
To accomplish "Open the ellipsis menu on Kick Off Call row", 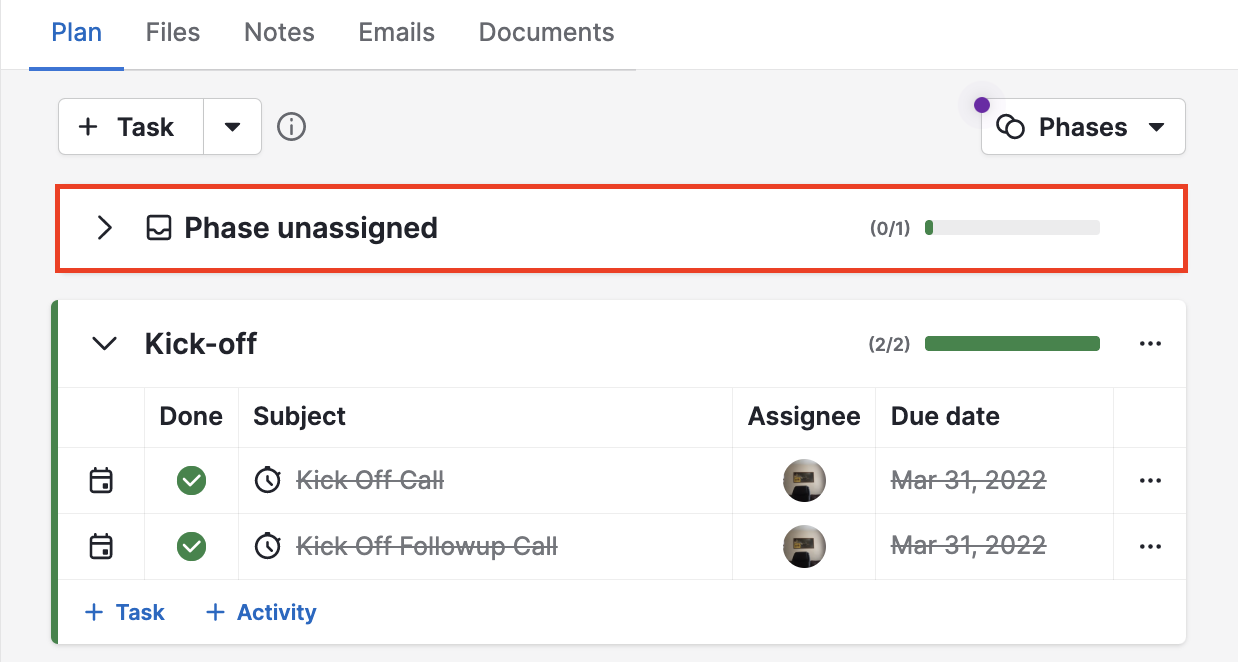I will coord(1150,480).
